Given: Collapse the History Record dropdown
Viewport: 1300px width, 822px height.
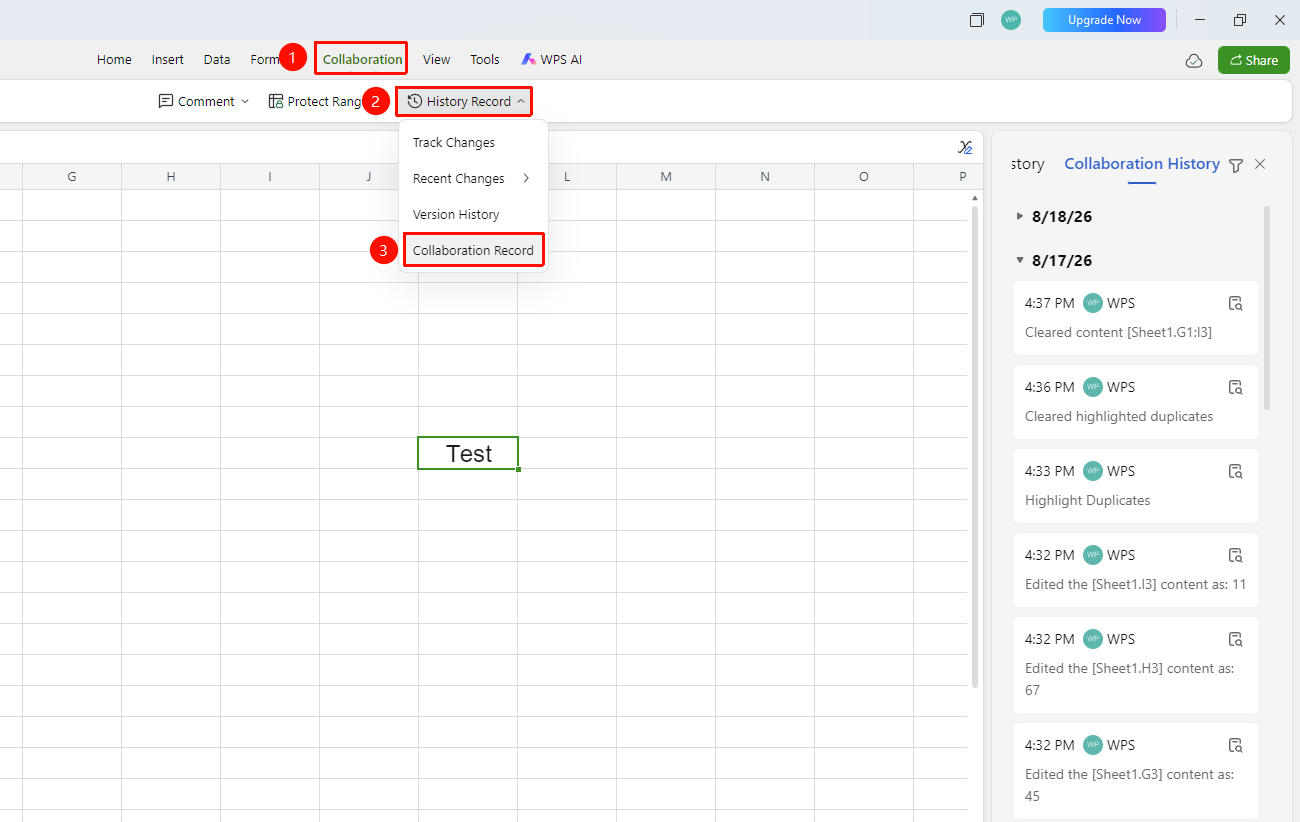Looking at the screenshot, I should pyautogui.click(x=521, y=102).
